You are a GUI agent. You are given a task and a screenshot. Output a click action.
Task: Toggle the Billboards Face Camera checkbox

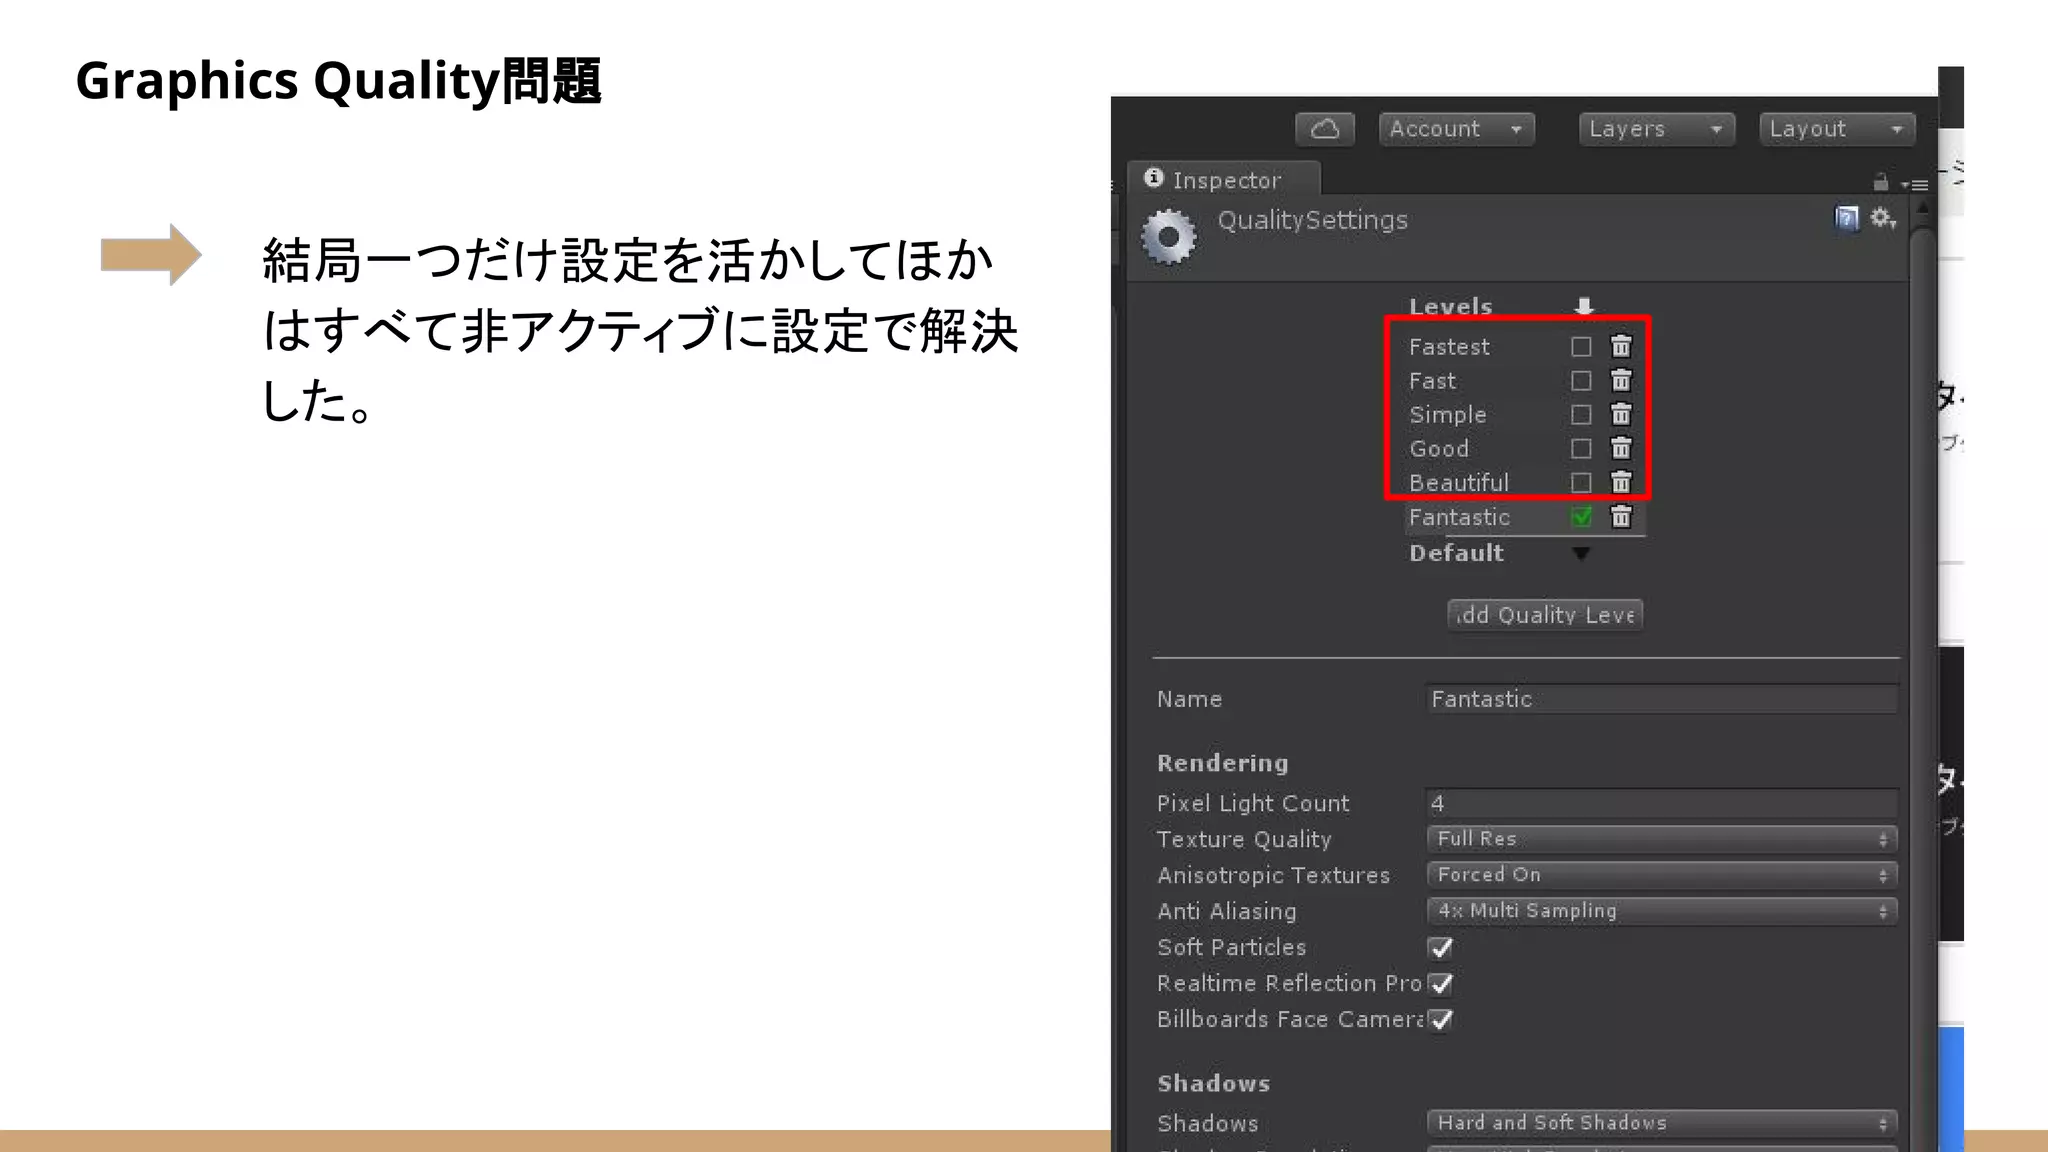(1441, 1019)
